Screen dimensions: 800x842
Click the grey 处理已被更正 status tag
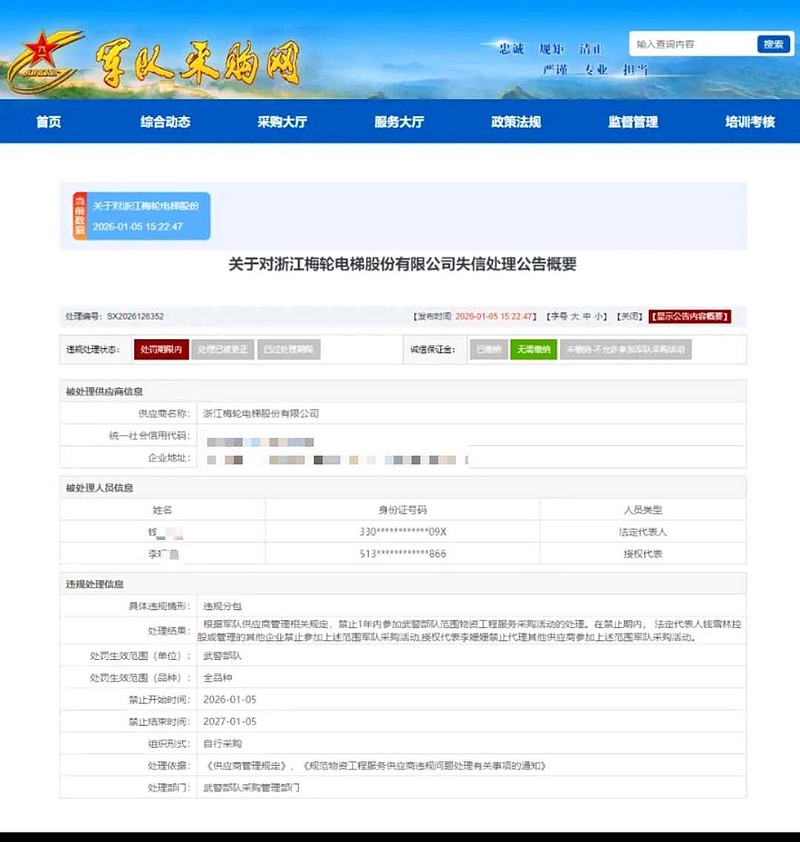[223, 350]
